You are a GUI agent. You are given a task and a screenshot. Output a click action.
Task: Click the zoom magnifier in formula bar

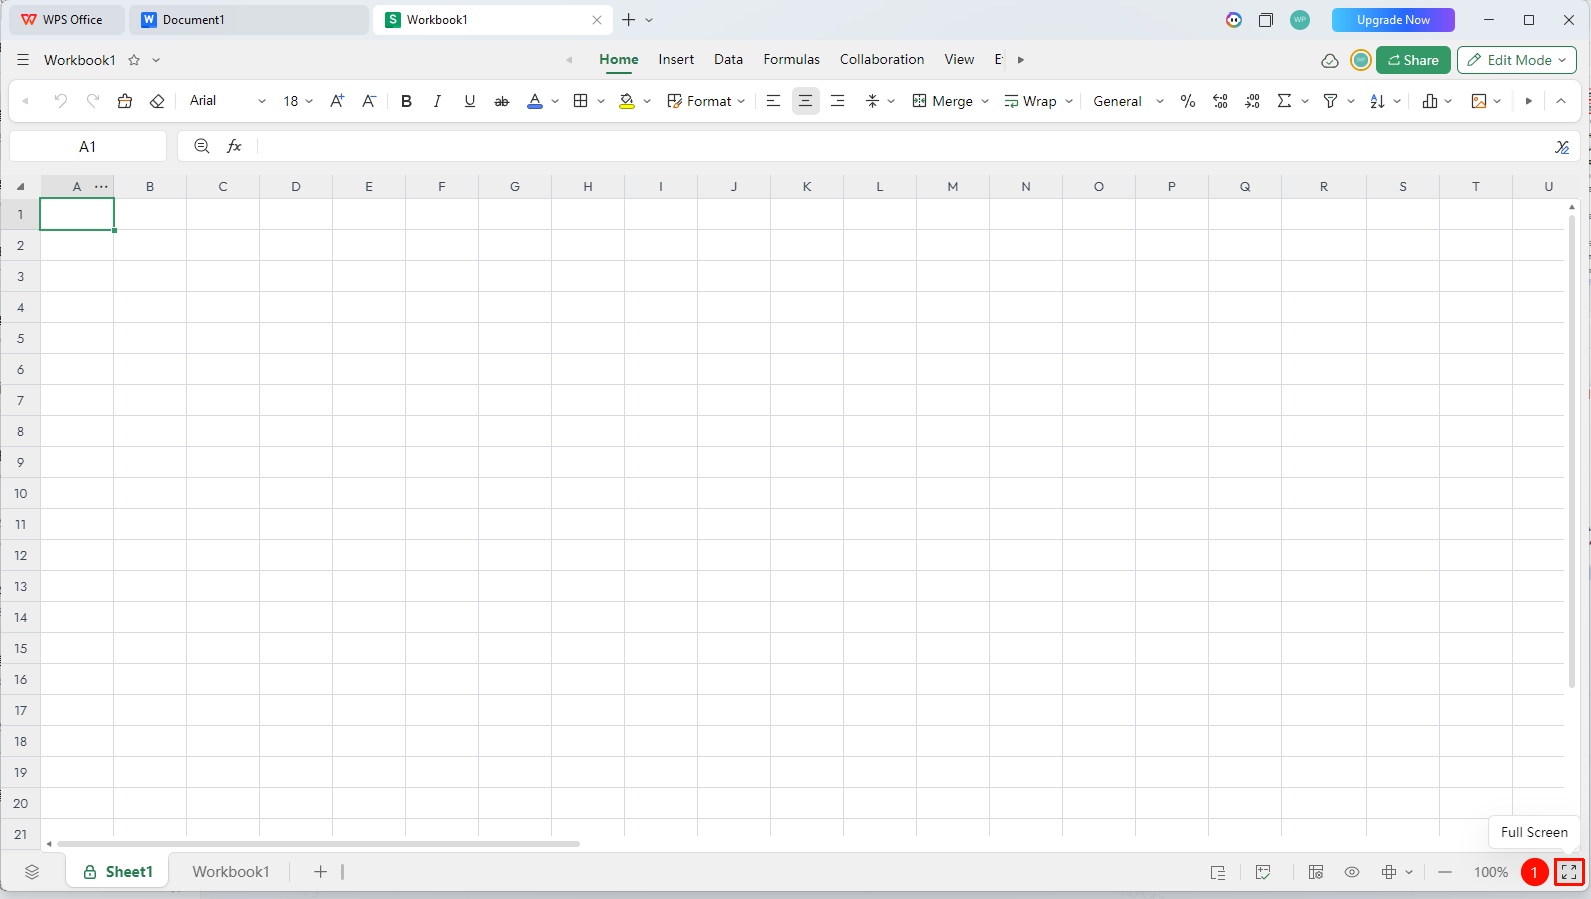pos(202,146)
